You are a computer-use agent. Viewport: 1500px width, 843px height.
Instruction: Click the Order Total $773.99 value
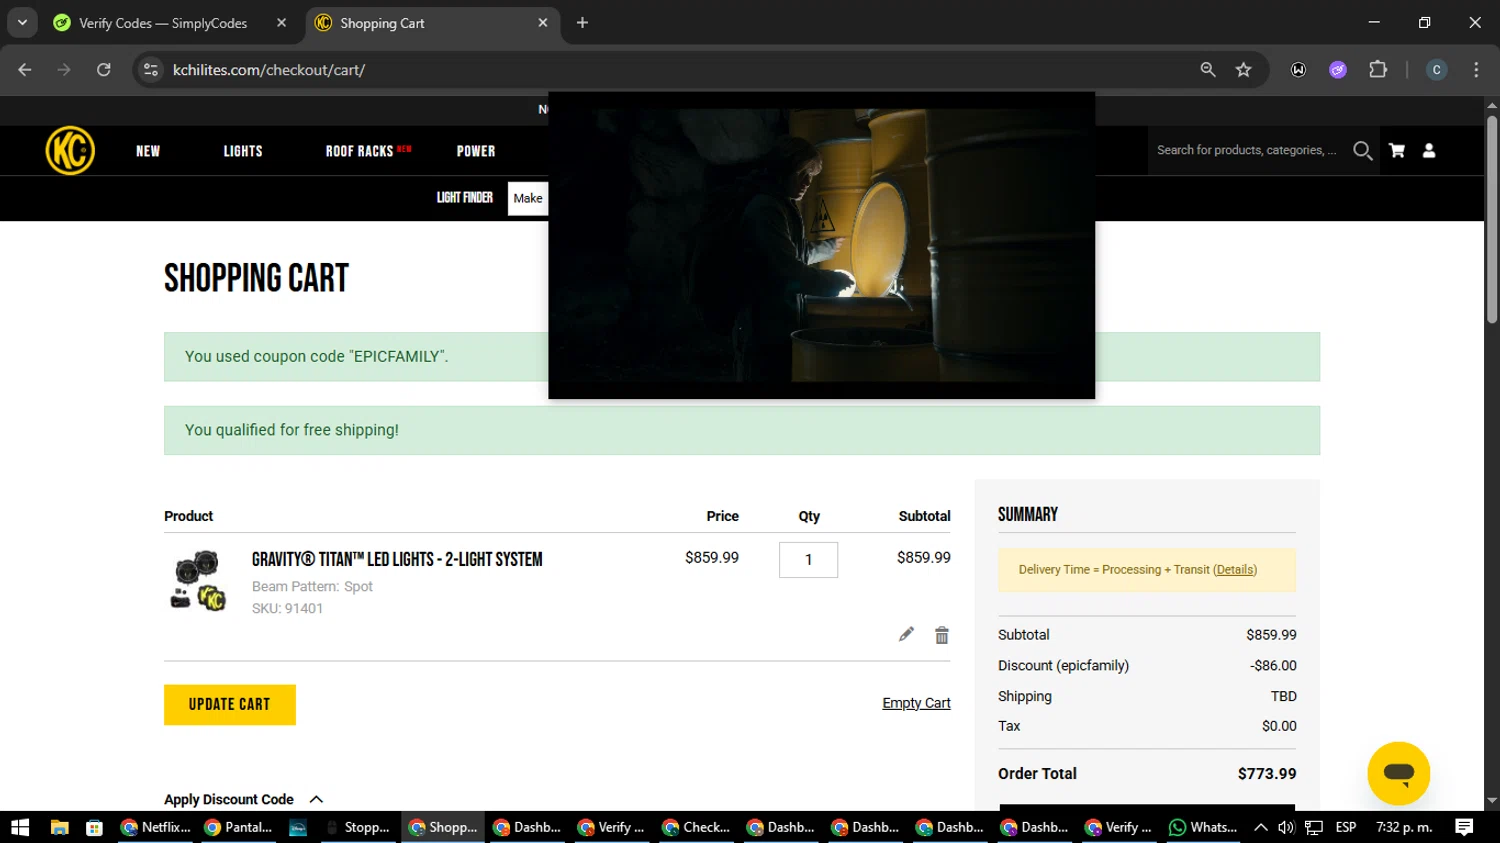[1266, 773]
